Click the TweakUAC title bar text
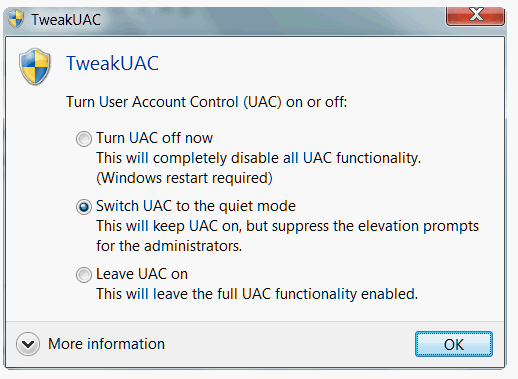This screenshot has height=379, width=518. [x=66, y=20]
